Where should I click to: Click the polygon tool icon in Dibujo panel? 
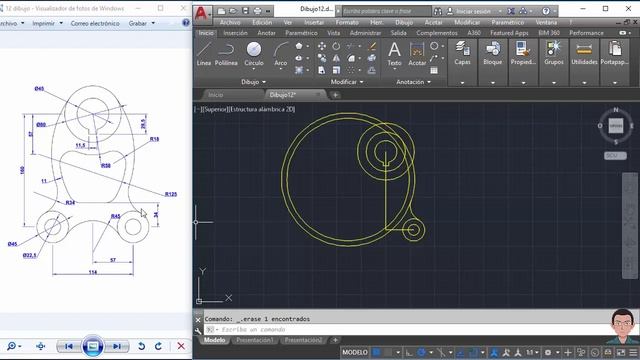click(299, 46)
